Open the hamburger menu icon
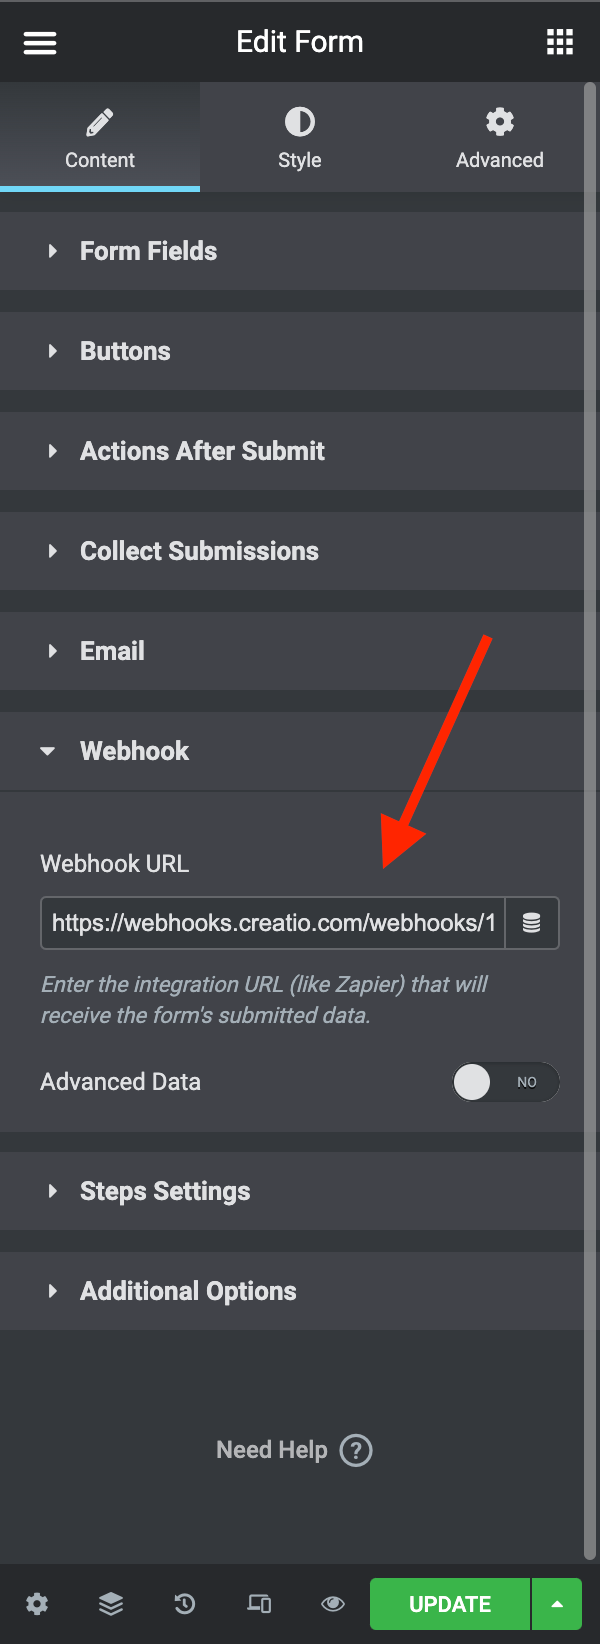The image size is (600, 1644). point(40,42)
